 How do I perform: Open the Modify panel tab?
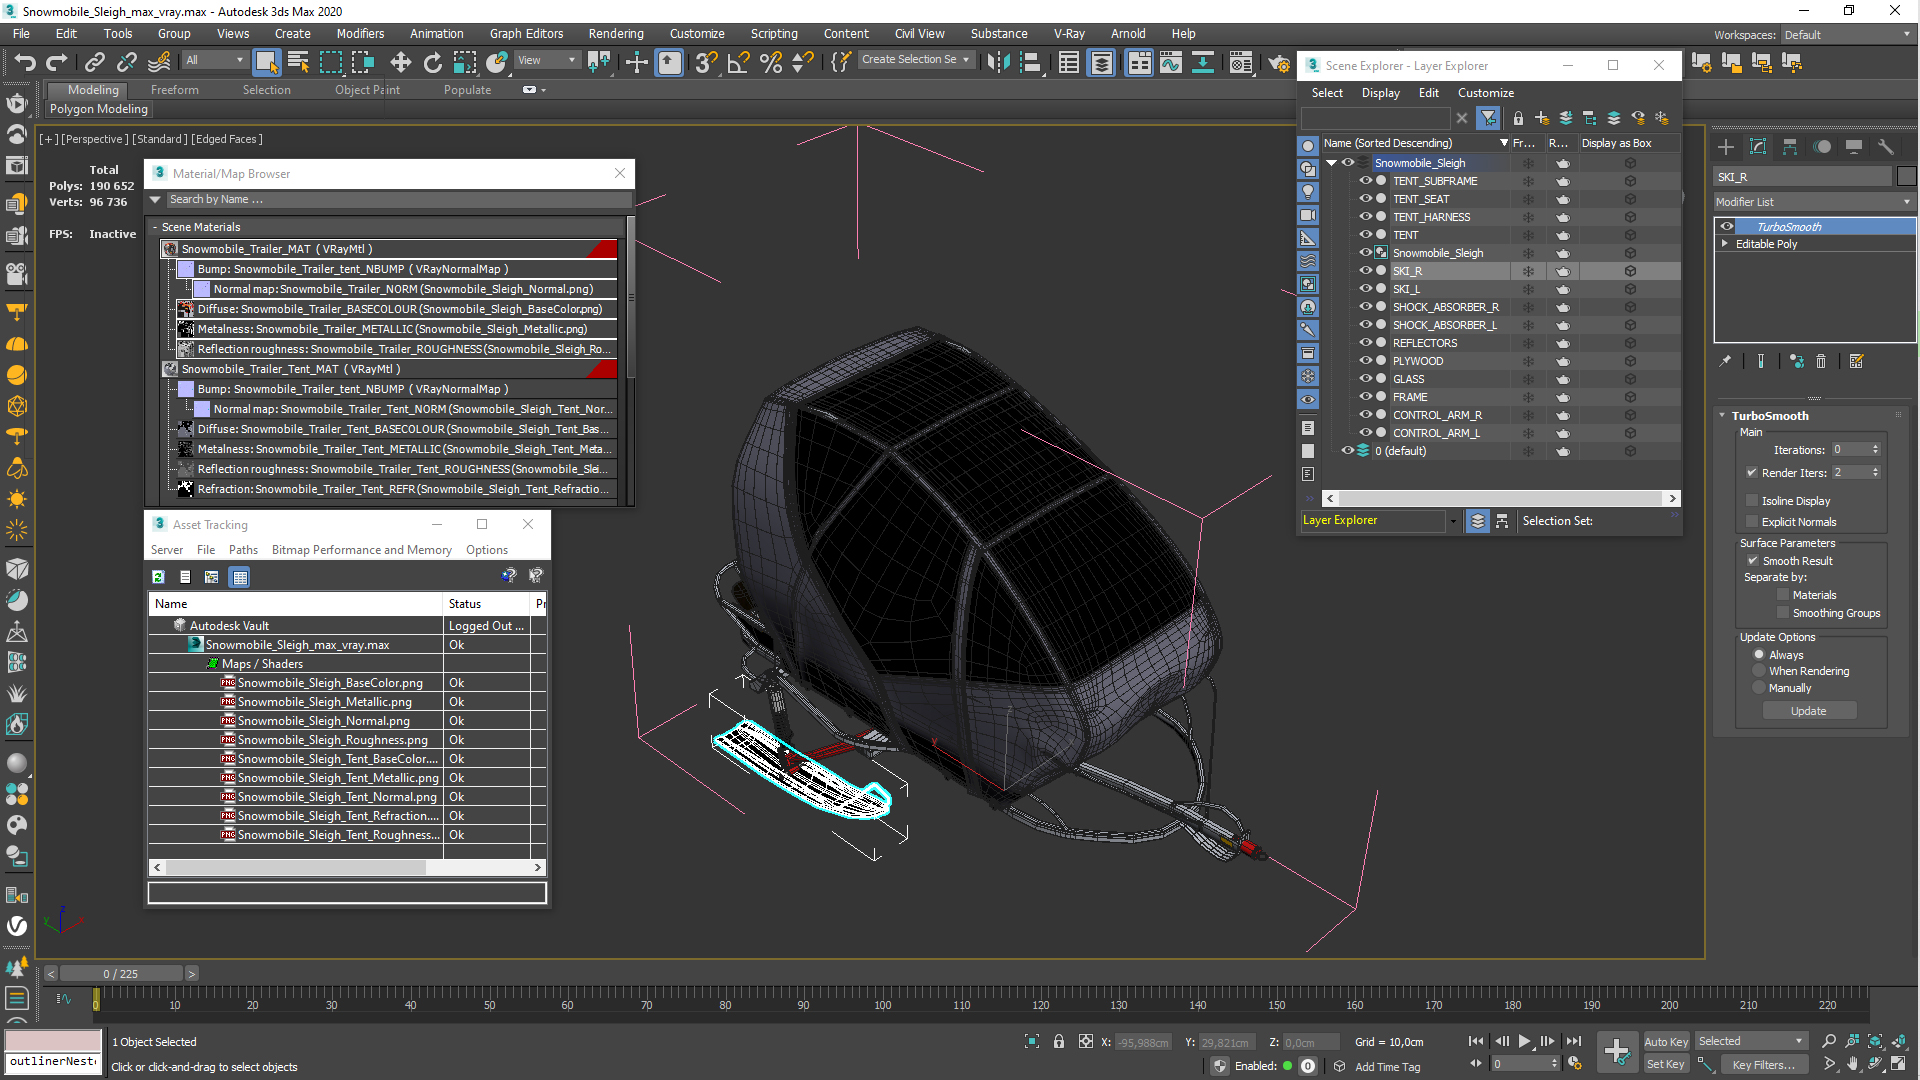(1758, 147)
